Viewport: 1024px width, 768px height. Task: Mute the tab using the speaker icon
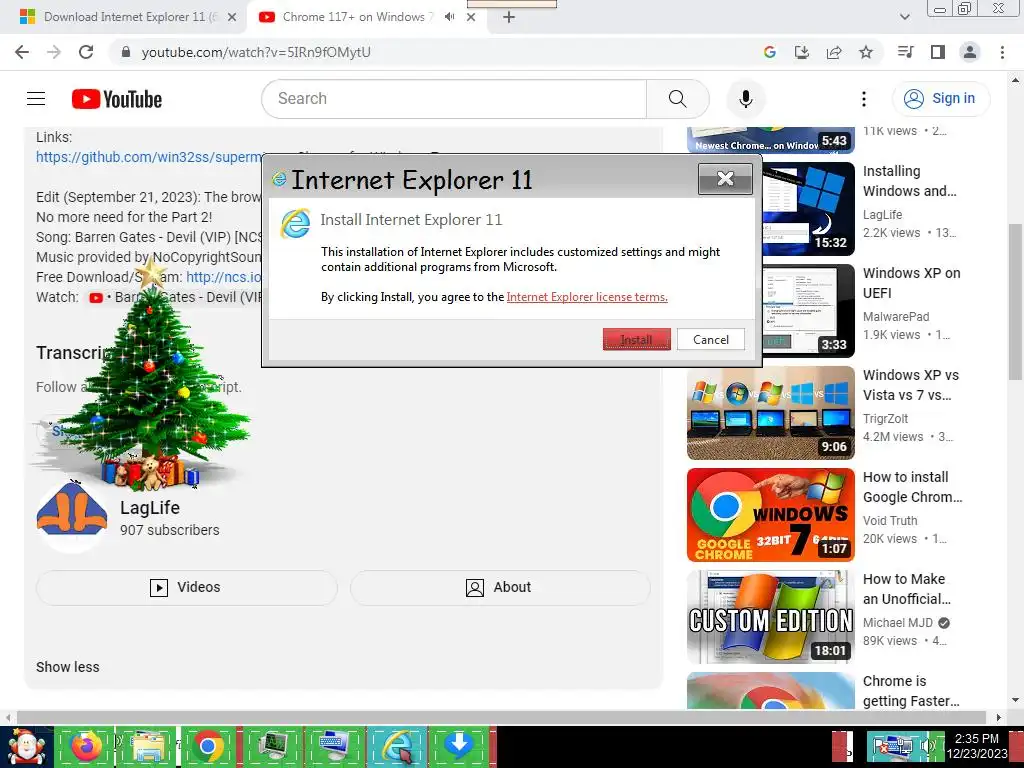(449, 17)
